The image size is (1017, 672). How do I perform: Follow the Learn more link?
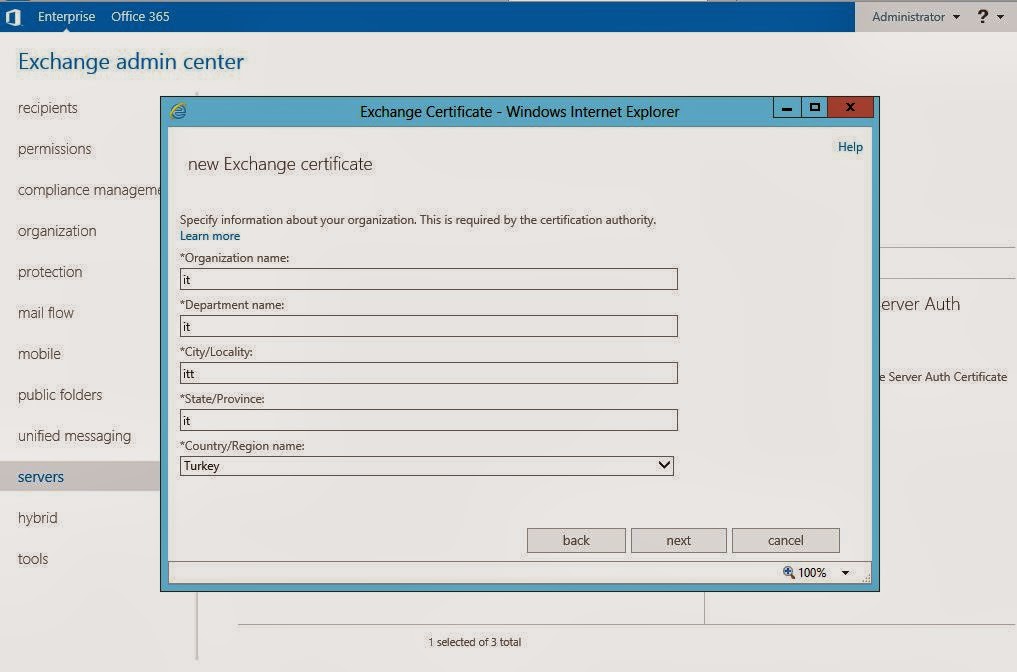pyautogui.click(x=210, y=236)
